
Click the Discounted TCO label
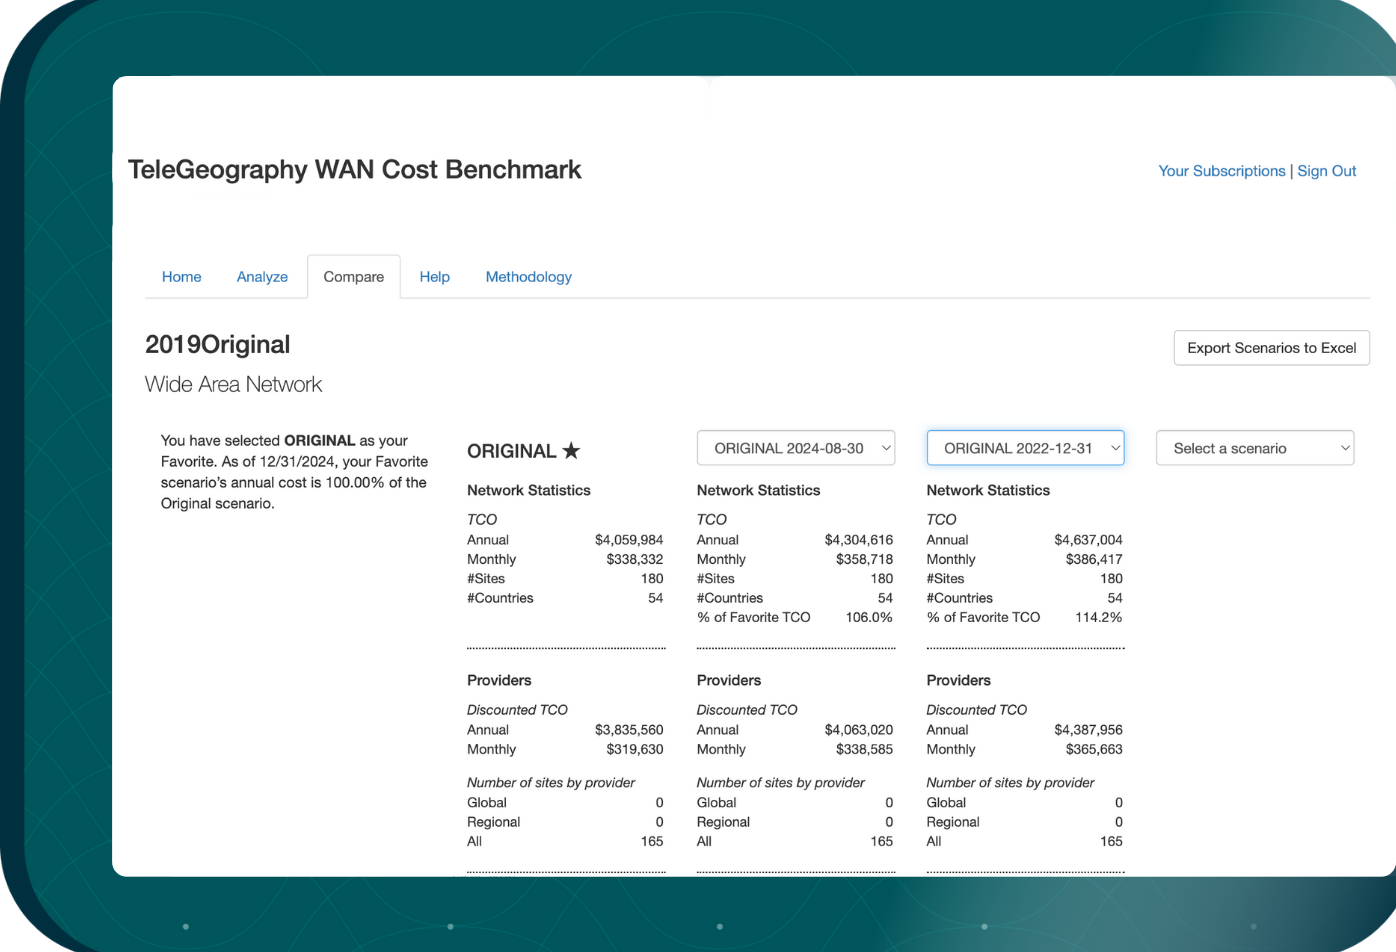[517, 709]
